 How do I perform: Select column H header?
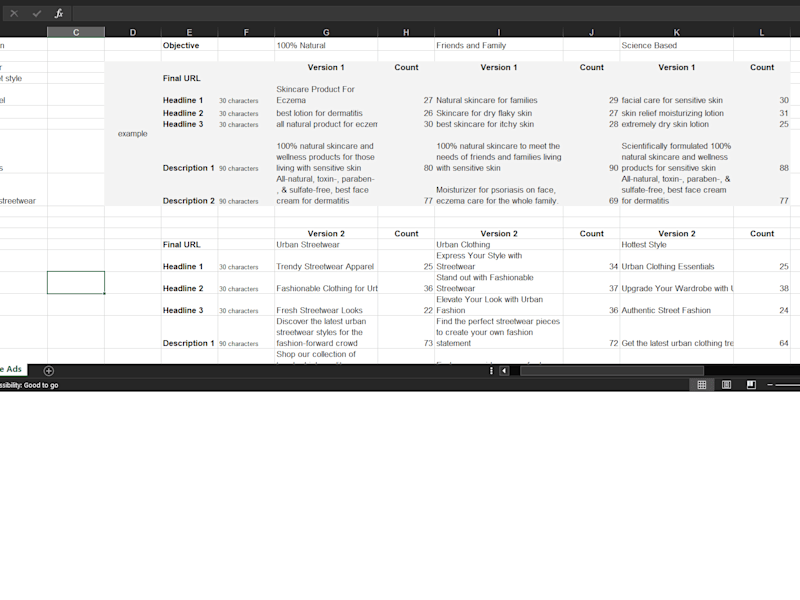click(406, 32)
